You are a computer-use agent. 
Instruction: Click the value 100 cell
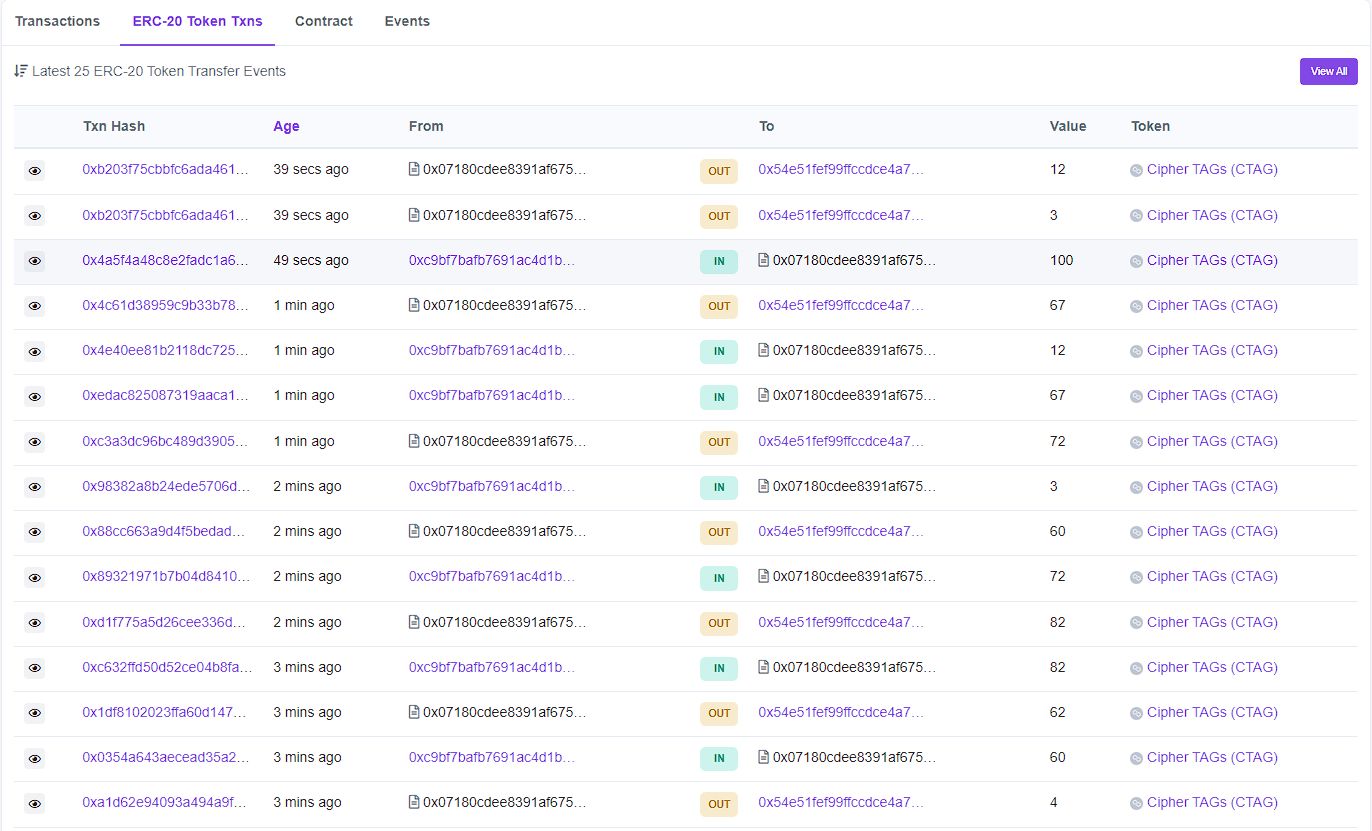point(1061,260)
